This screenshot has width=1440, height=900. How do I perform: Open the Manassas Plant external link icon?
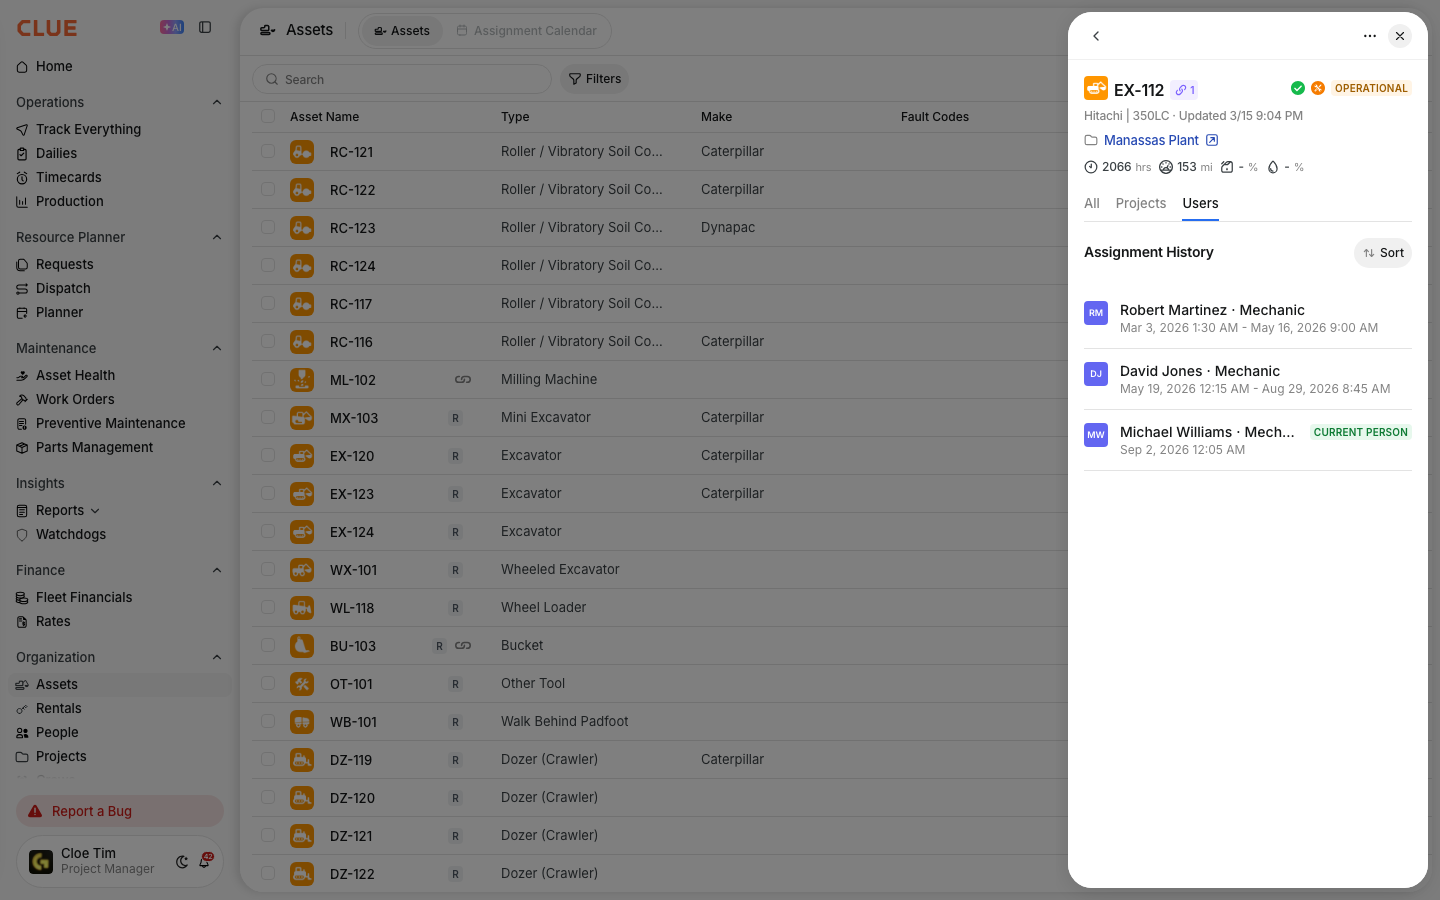coord(1212,140)
